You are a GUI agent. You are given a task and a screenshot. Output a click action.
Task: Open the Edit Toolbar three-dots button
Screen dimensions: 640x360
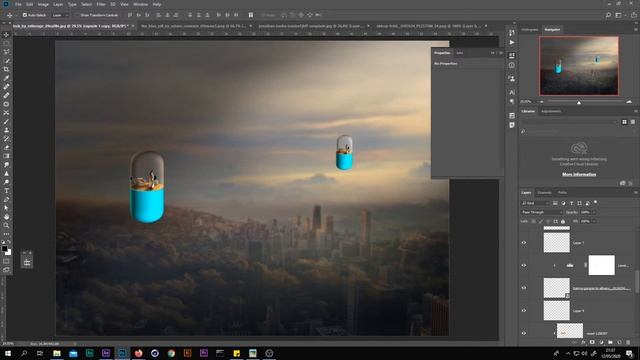[x=6, y=234]
